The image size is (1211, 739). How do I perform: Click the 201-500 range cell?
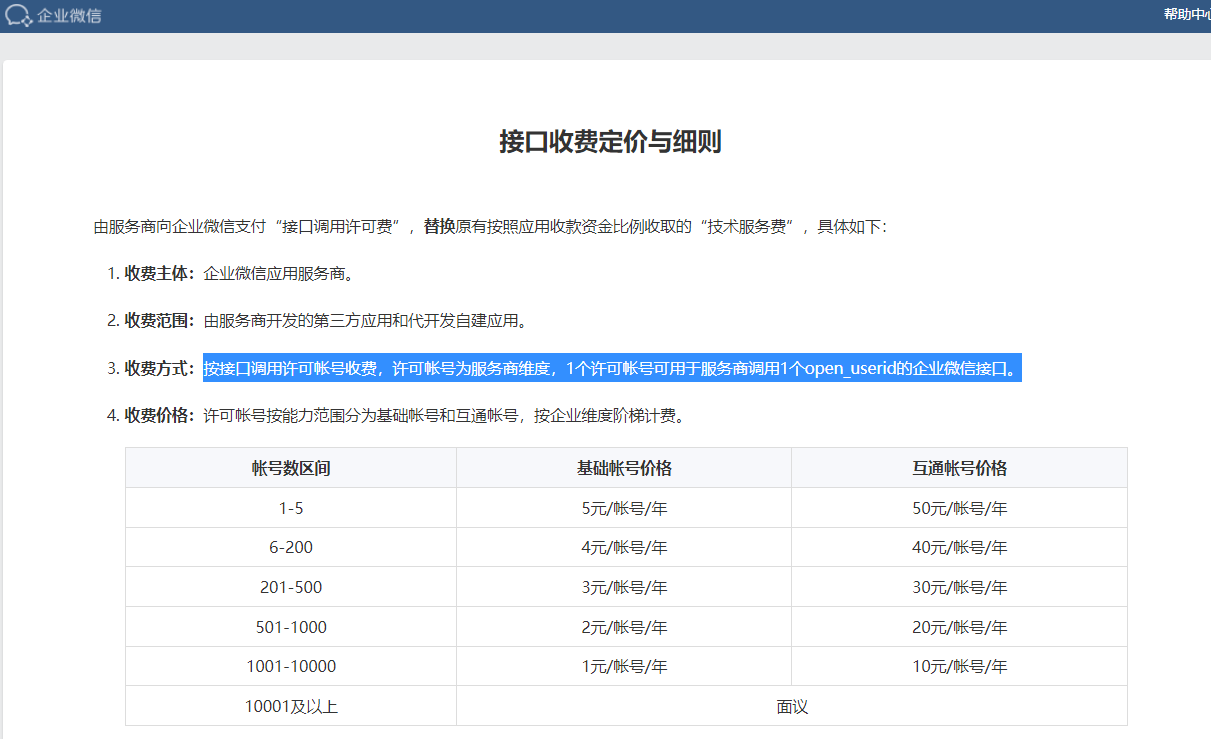[291, 588]
